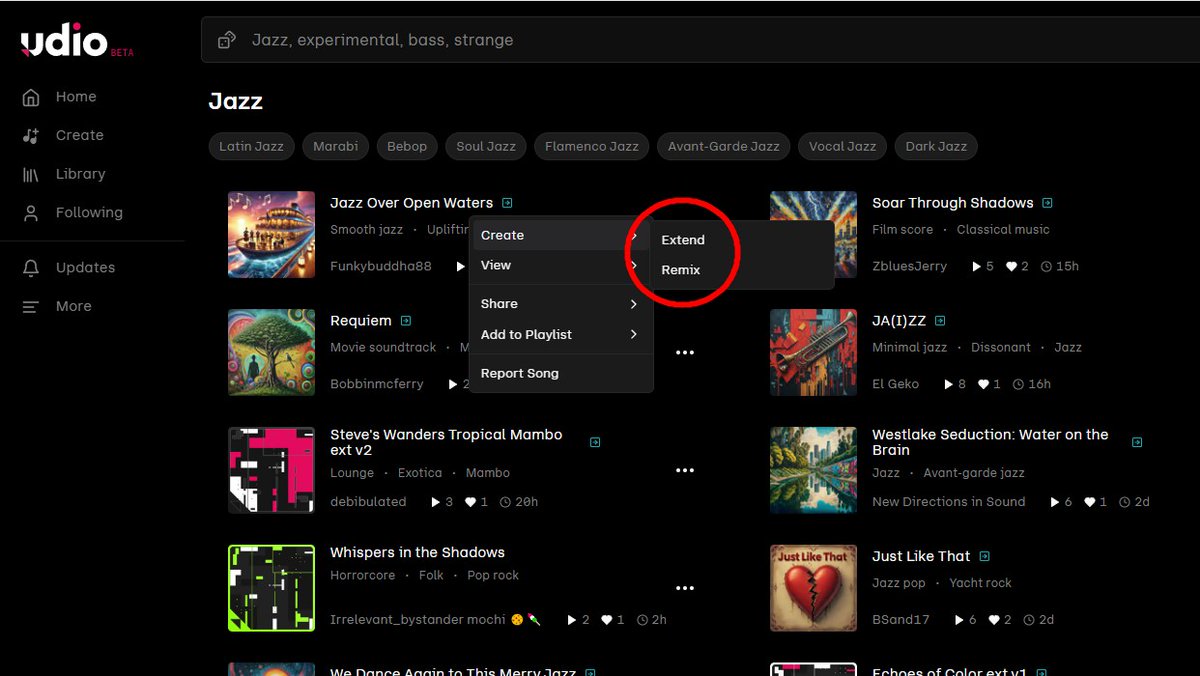Select the Dark Jazz tag
Image resolution: width=1200 pixels, height=676 pixels.
[x=936, y=146]
